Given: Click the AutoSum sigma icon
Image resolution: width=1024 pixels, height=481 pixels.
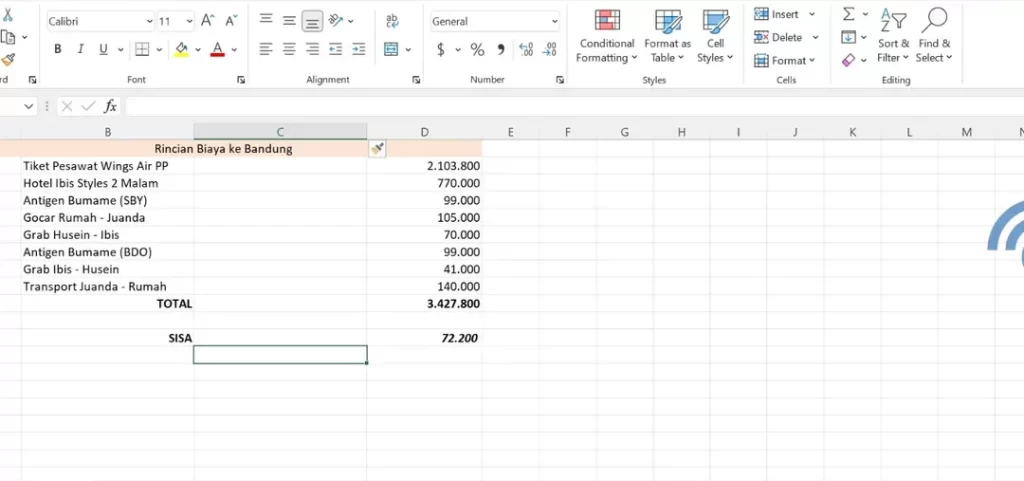Looking at the screenshot, I should (x=848, y=14).
